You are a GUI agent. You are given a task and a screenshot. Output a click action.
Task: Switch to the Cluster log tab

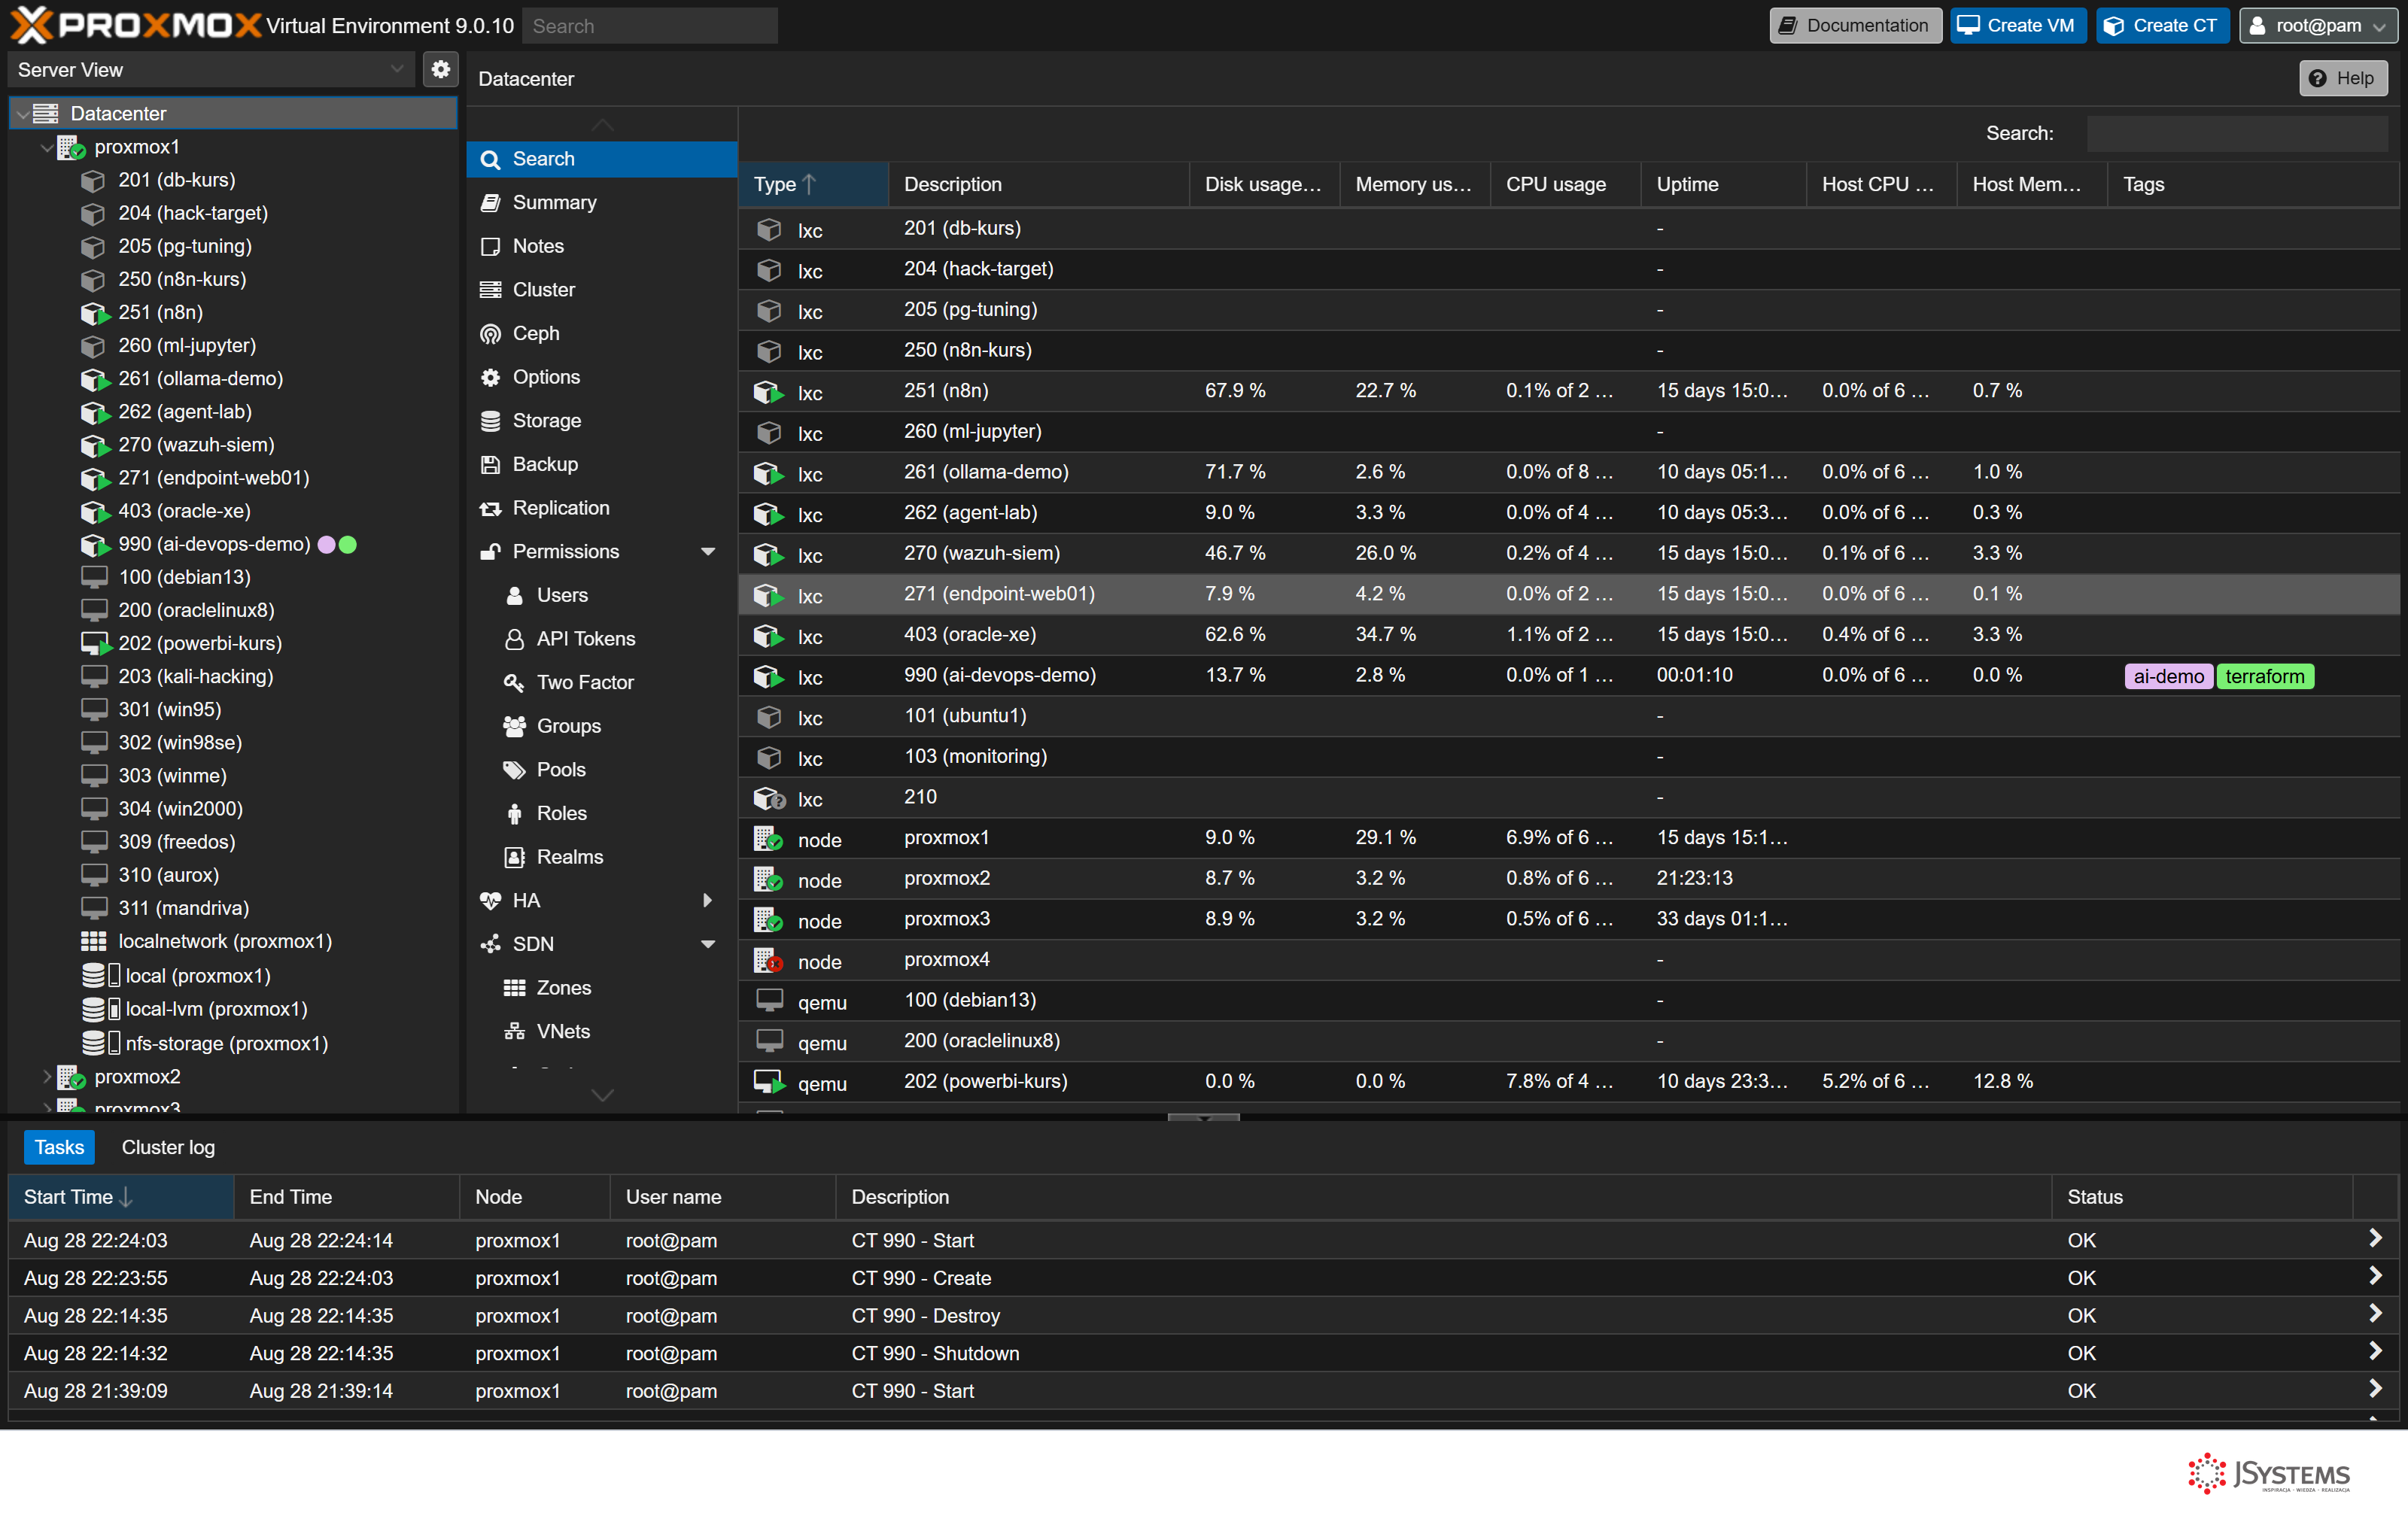[168, 1147]
